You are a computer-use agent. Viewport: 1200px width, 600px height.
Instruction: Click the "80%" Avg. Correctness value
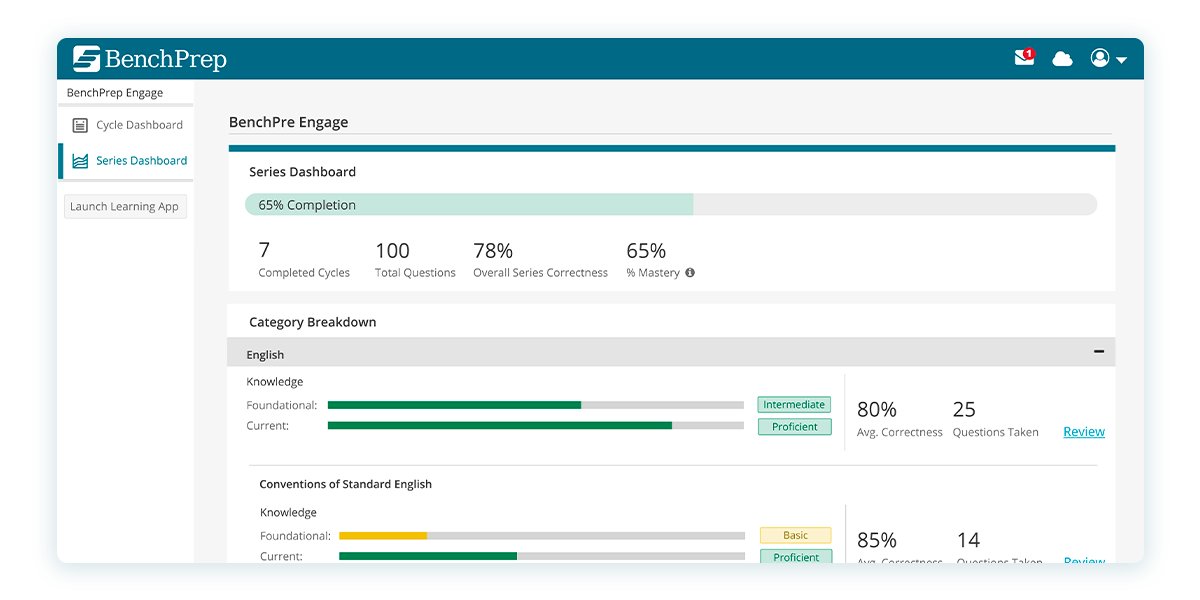point(877,409)
